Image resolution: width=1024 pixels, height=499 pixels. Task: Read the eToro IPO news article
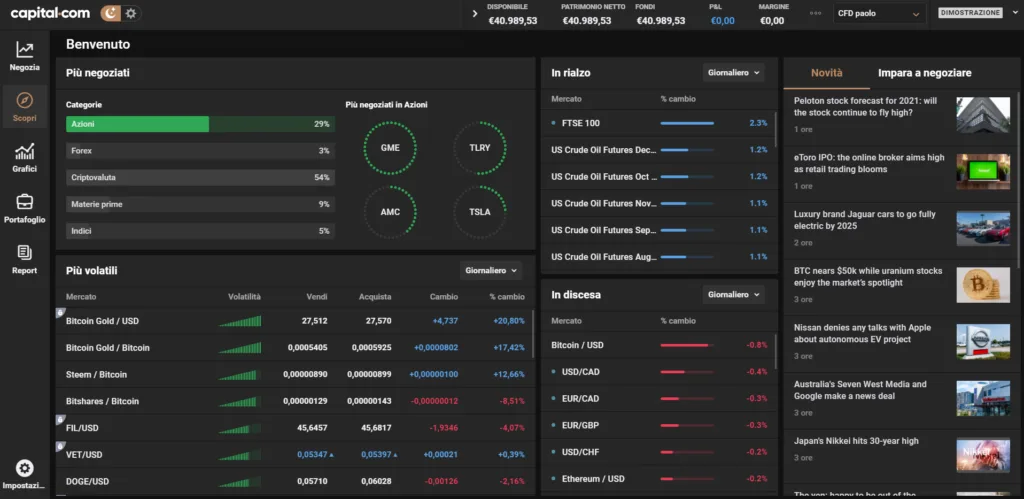click(x=869, y=163)
